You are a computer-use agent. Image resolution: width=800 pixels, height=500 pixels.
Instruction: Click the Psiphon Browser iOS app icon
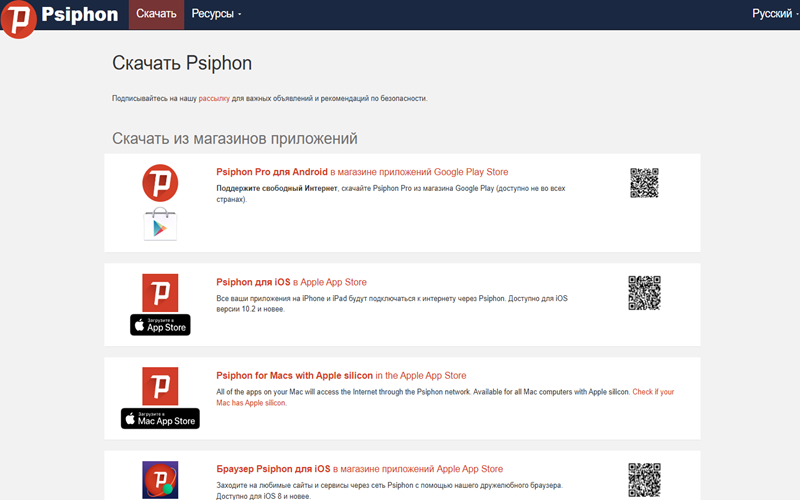tap(160, 480)
